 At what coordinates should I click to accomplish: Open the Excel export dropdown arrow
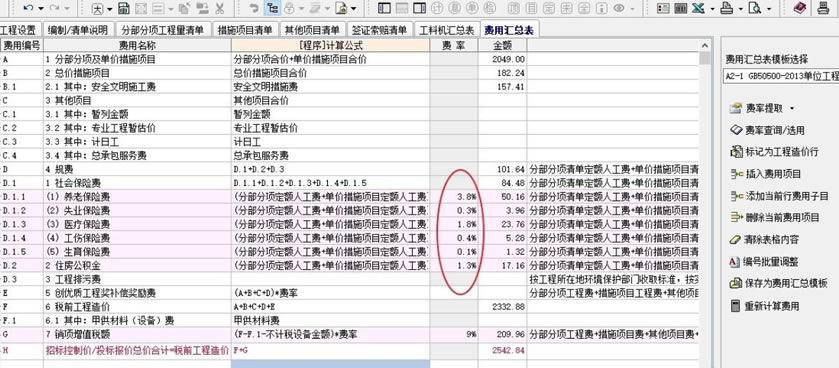pyautogui.click(x=712, y=9)
